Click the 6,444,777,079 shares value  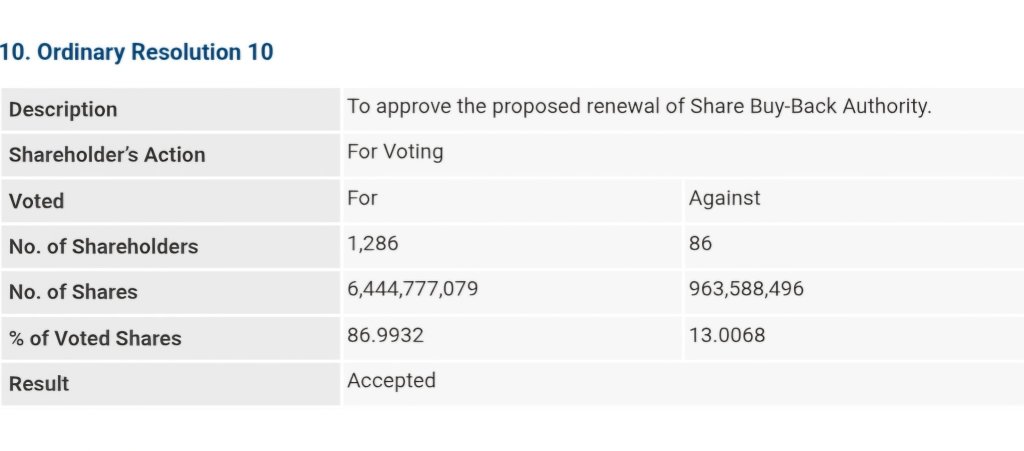click(413, 289)
